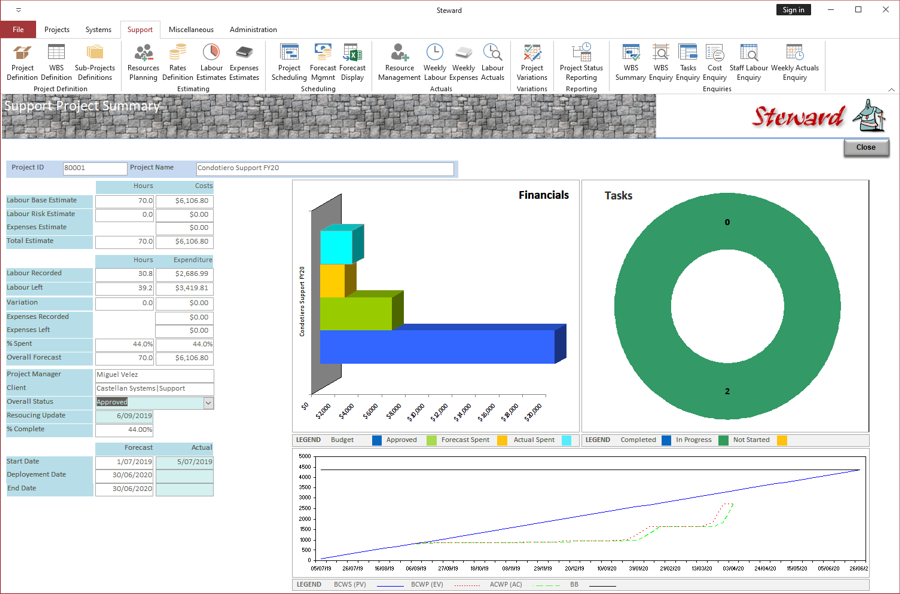Click the Actual Spent cyan swatch
The height and width of the screenshot is (594, 900).
tap(567, 441)
